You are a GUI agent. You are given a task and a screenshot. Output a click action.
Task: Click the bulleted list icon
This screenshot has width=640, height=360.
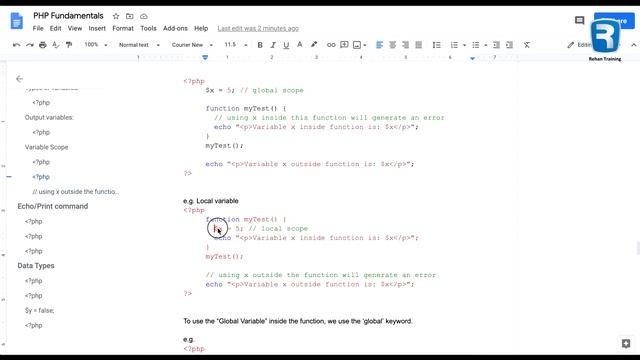[476, 45]
